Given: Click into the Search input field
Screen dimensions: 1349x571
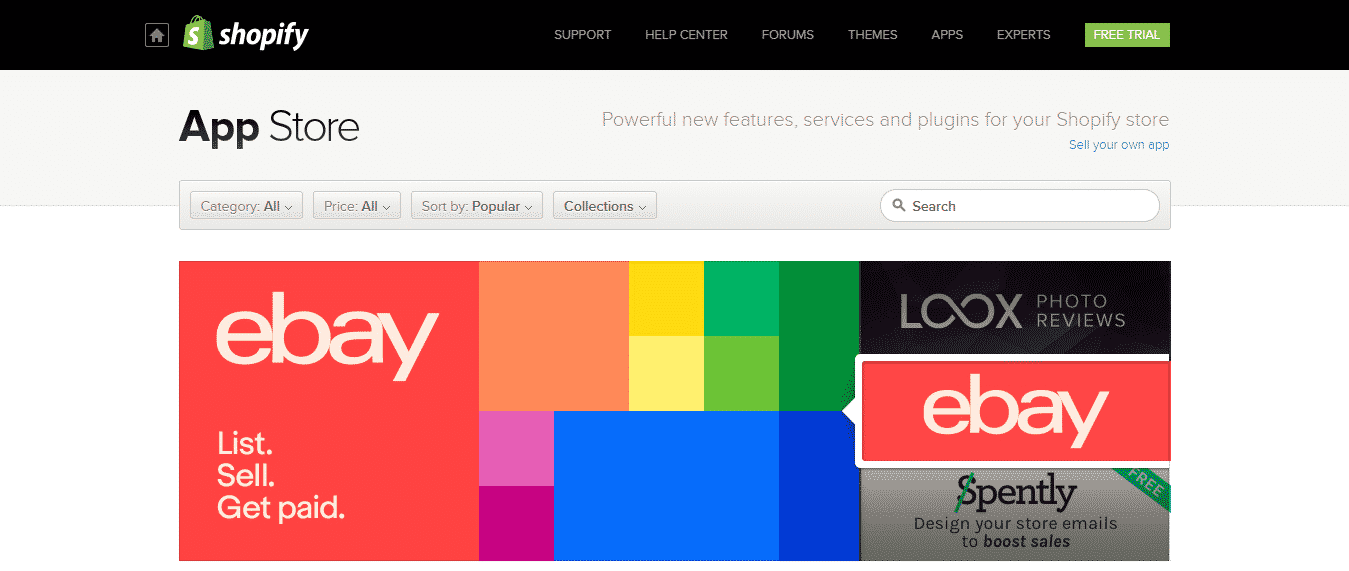Looking at the screenshot, I should pyautogui.click(x=1029, y=206).
